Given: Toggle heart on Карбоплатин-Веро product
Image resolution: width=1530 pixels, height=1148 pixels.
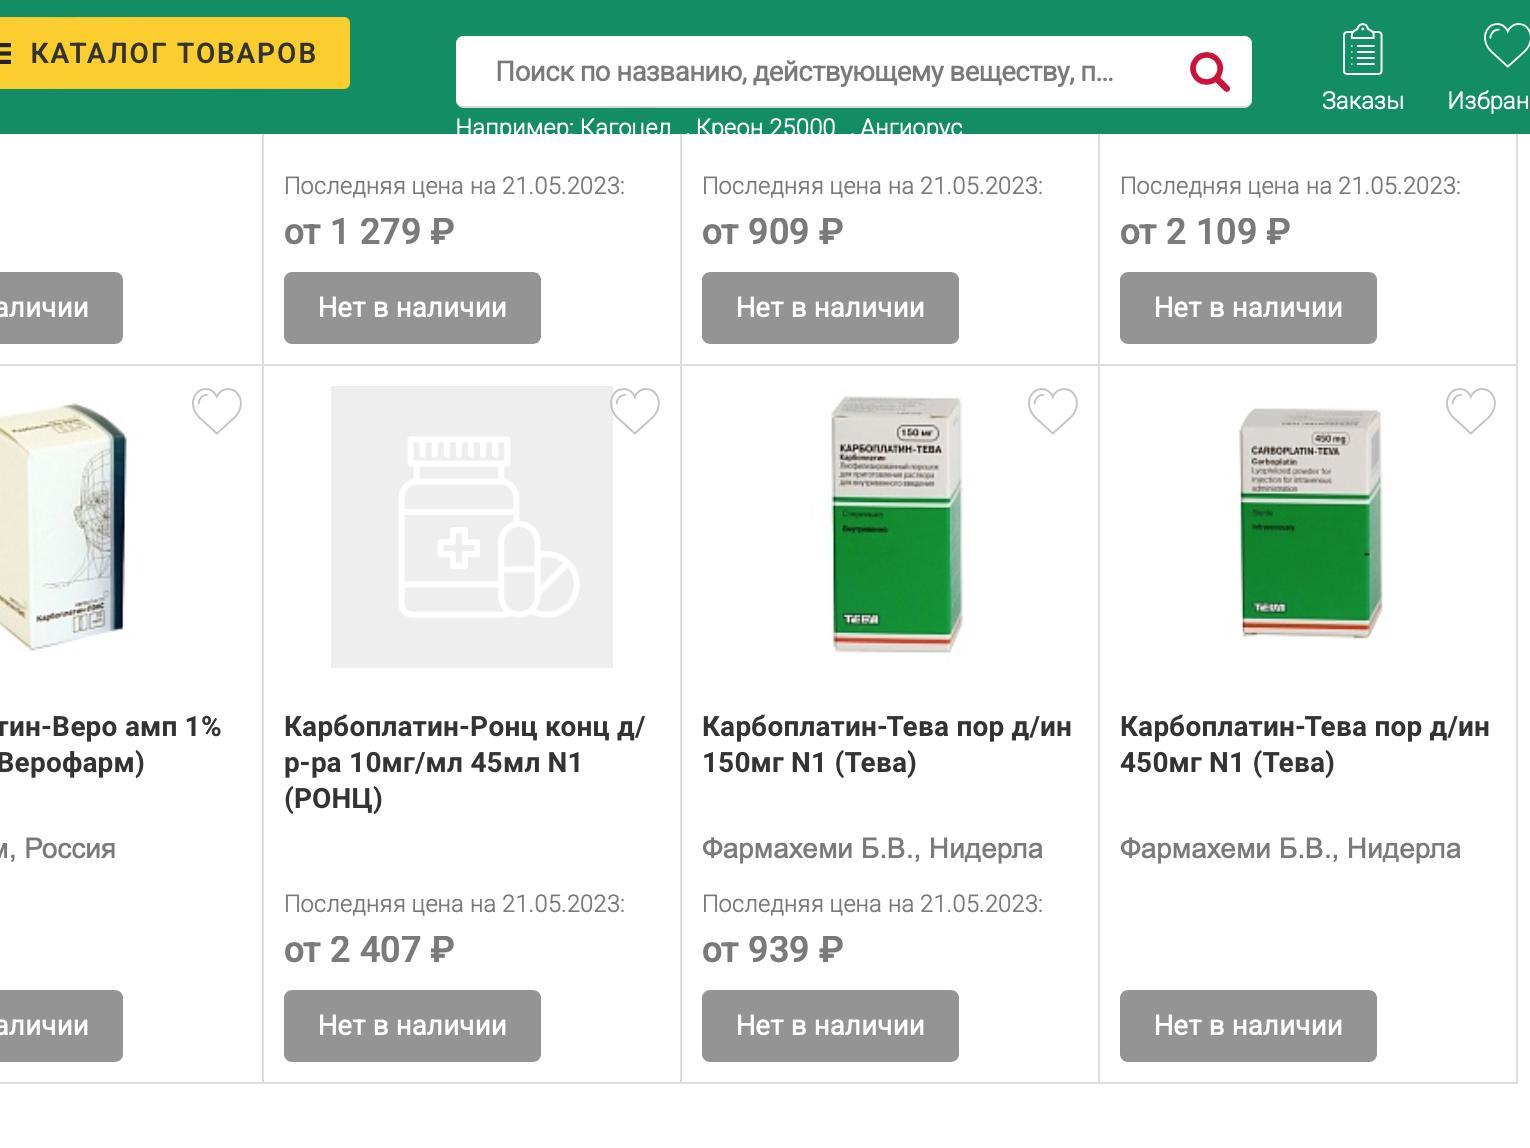Looking at the screenshot, I should (x=217, y=411).
